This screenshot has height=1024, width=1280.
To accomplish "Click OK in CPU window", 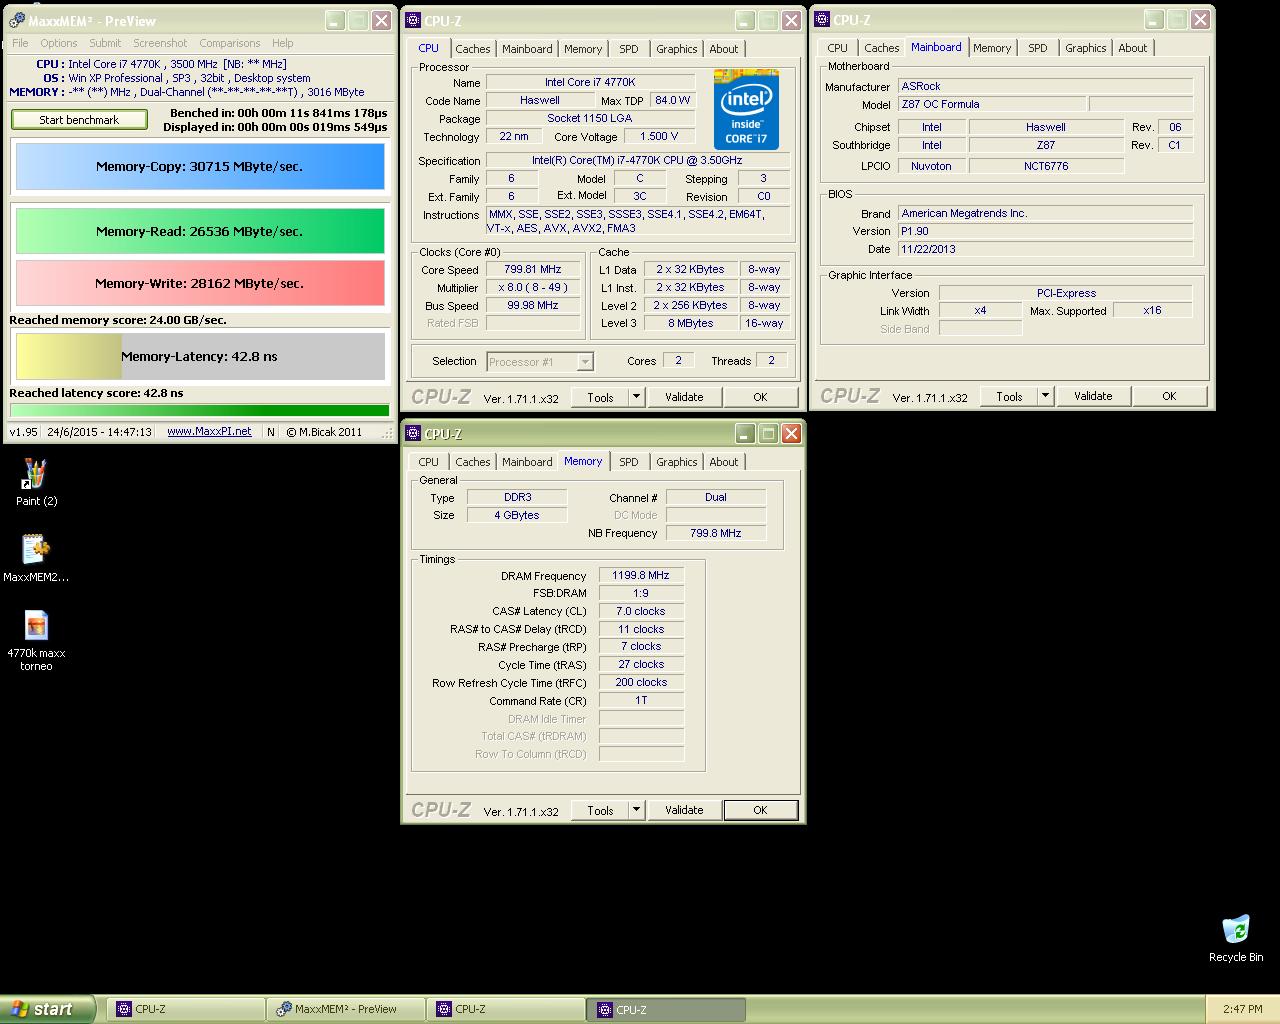I will pos(760,397).
